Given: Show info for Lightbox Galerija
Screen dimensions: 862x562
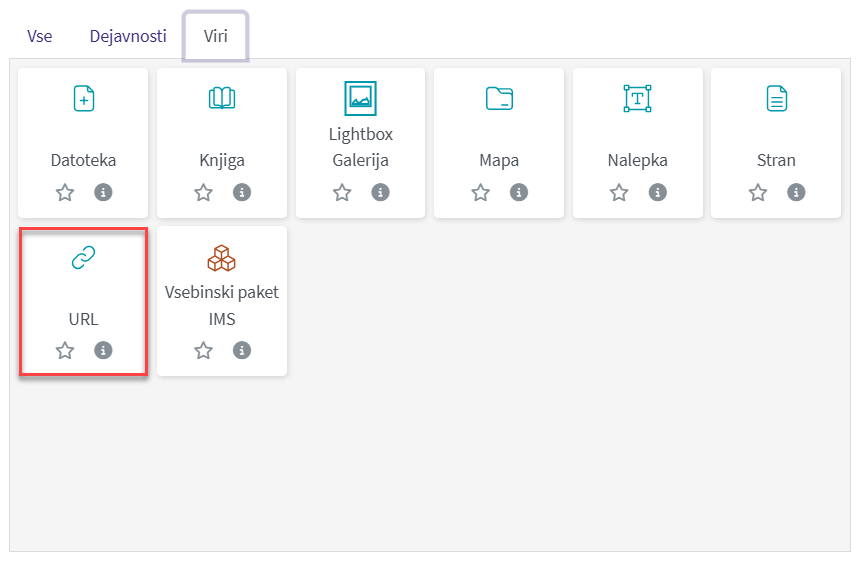Looking at the screenshot, I should (380, 192).
